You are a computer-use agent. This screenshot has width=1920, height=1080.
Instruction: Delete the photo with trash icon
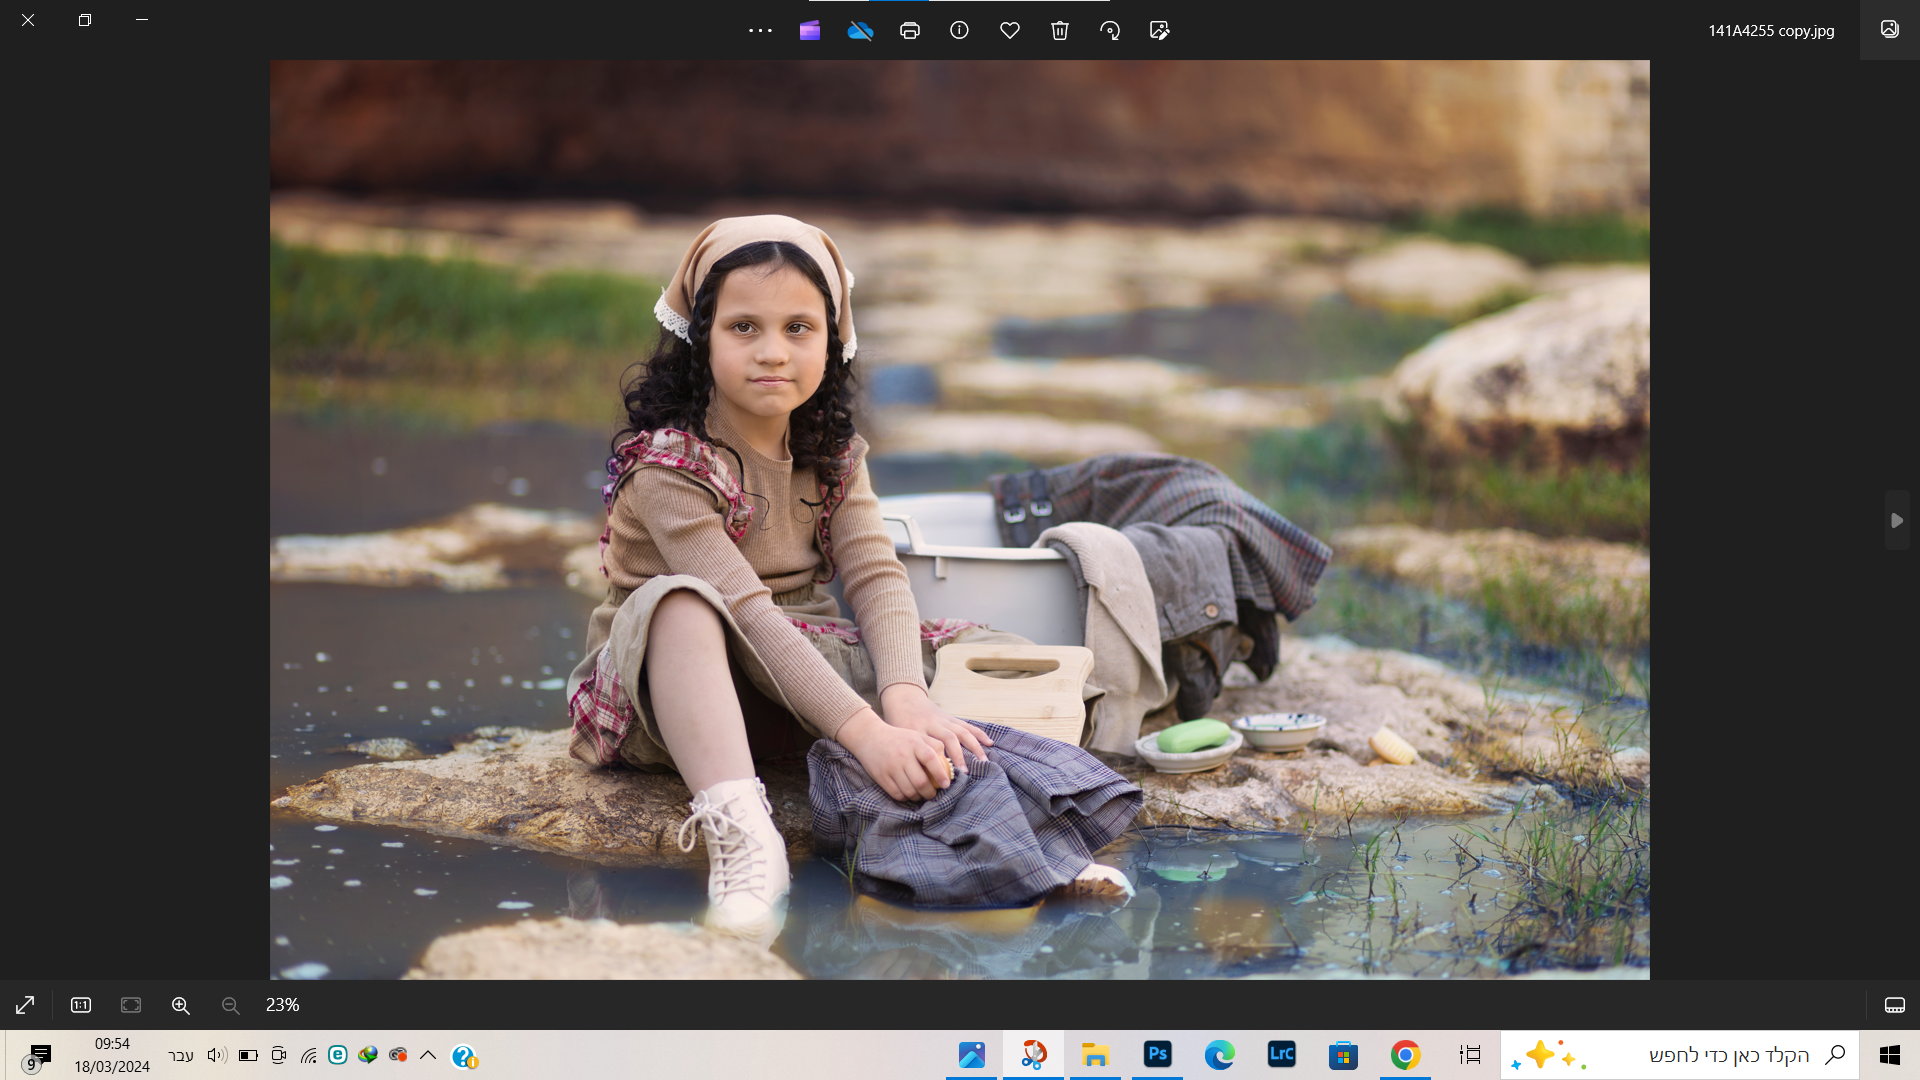click(x=1060, y=31)
